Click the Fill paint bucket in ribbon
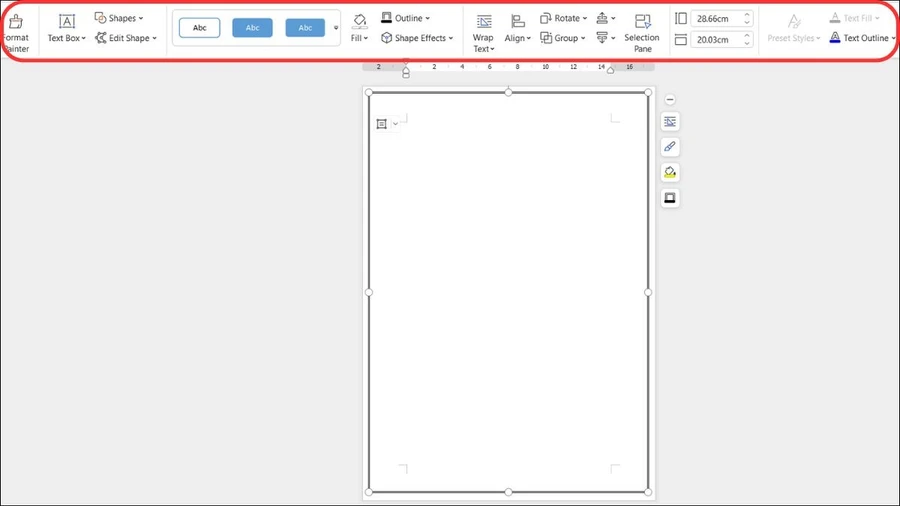The width and height of the screenshot is (900, 506). (x=359, y=22)
